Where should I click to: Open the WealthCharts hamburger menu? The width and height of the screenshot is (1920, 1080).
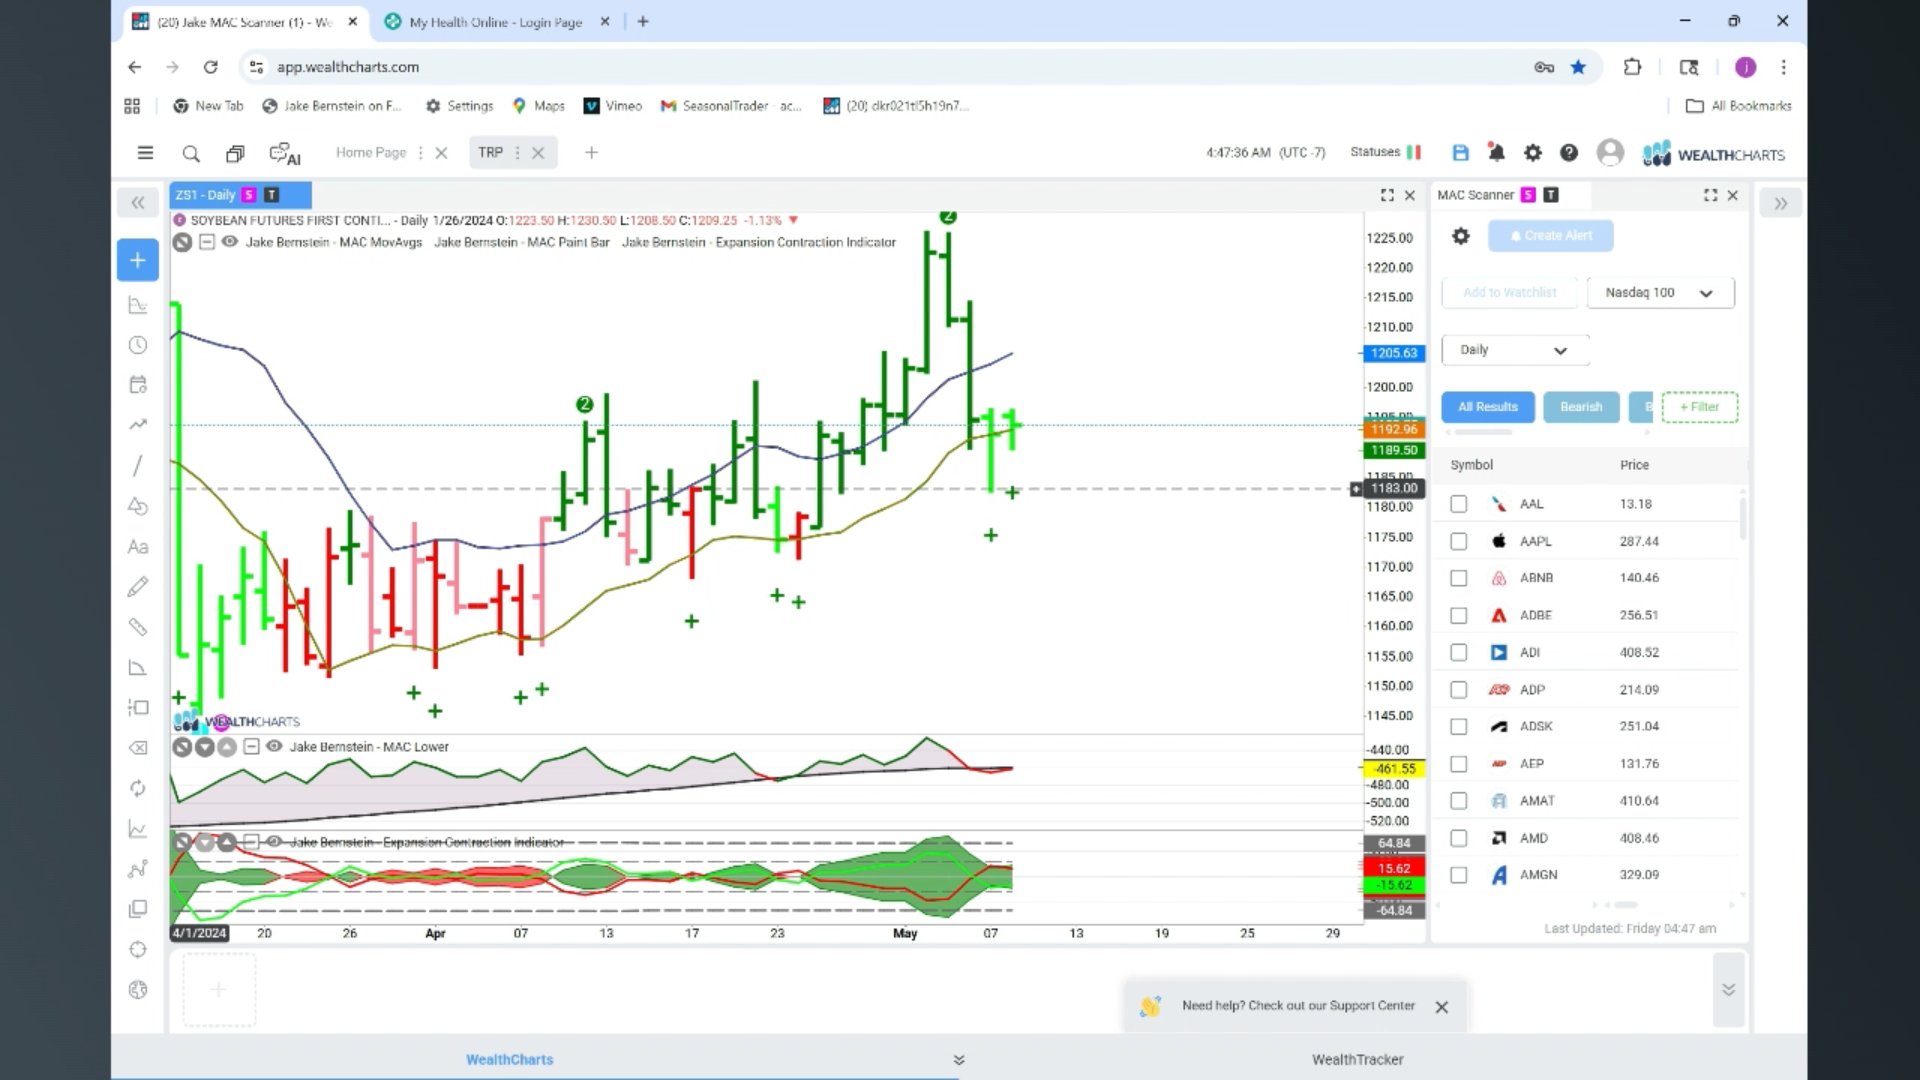(x=145, y=153)
